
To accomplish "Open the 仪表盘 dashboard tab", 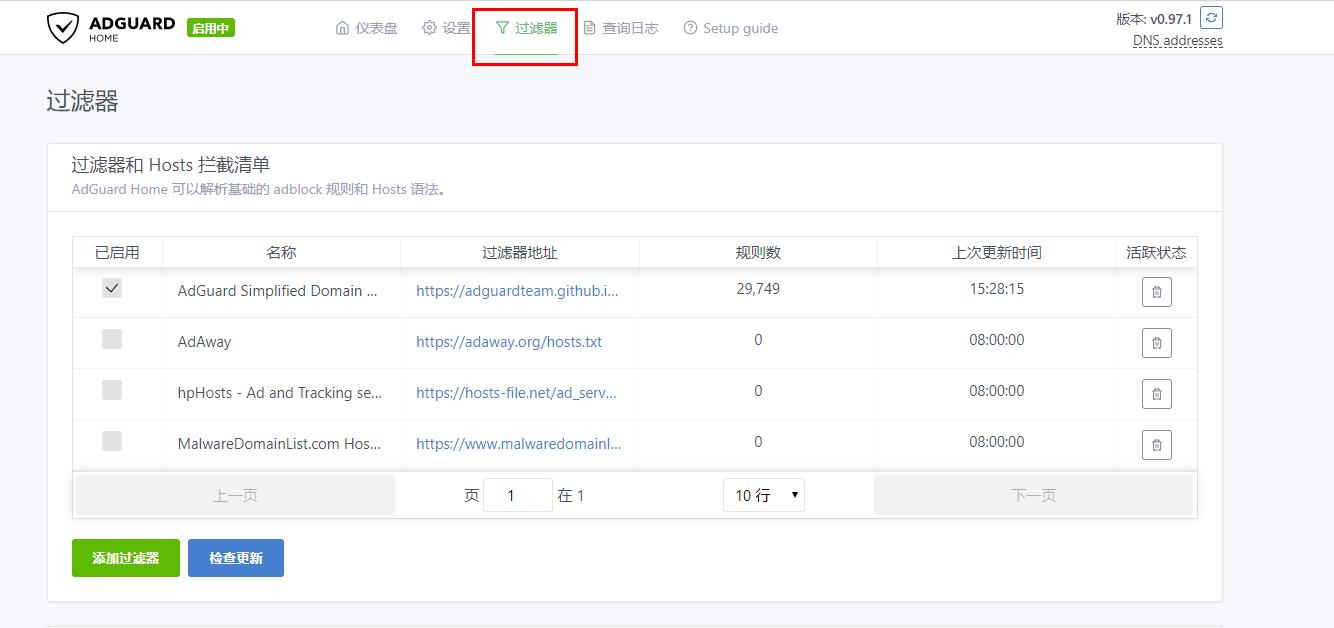I will pyautogui.click(x=367, y=28).
